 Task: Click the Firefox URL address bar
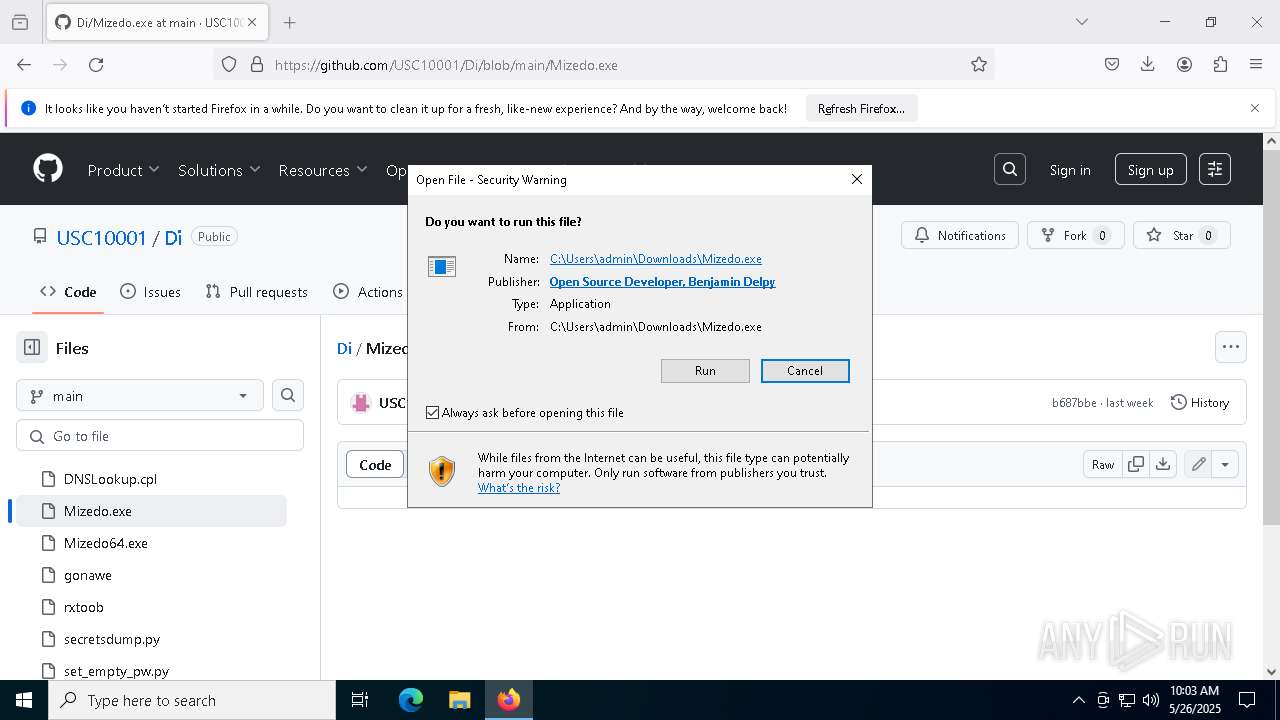coord(604,65)
